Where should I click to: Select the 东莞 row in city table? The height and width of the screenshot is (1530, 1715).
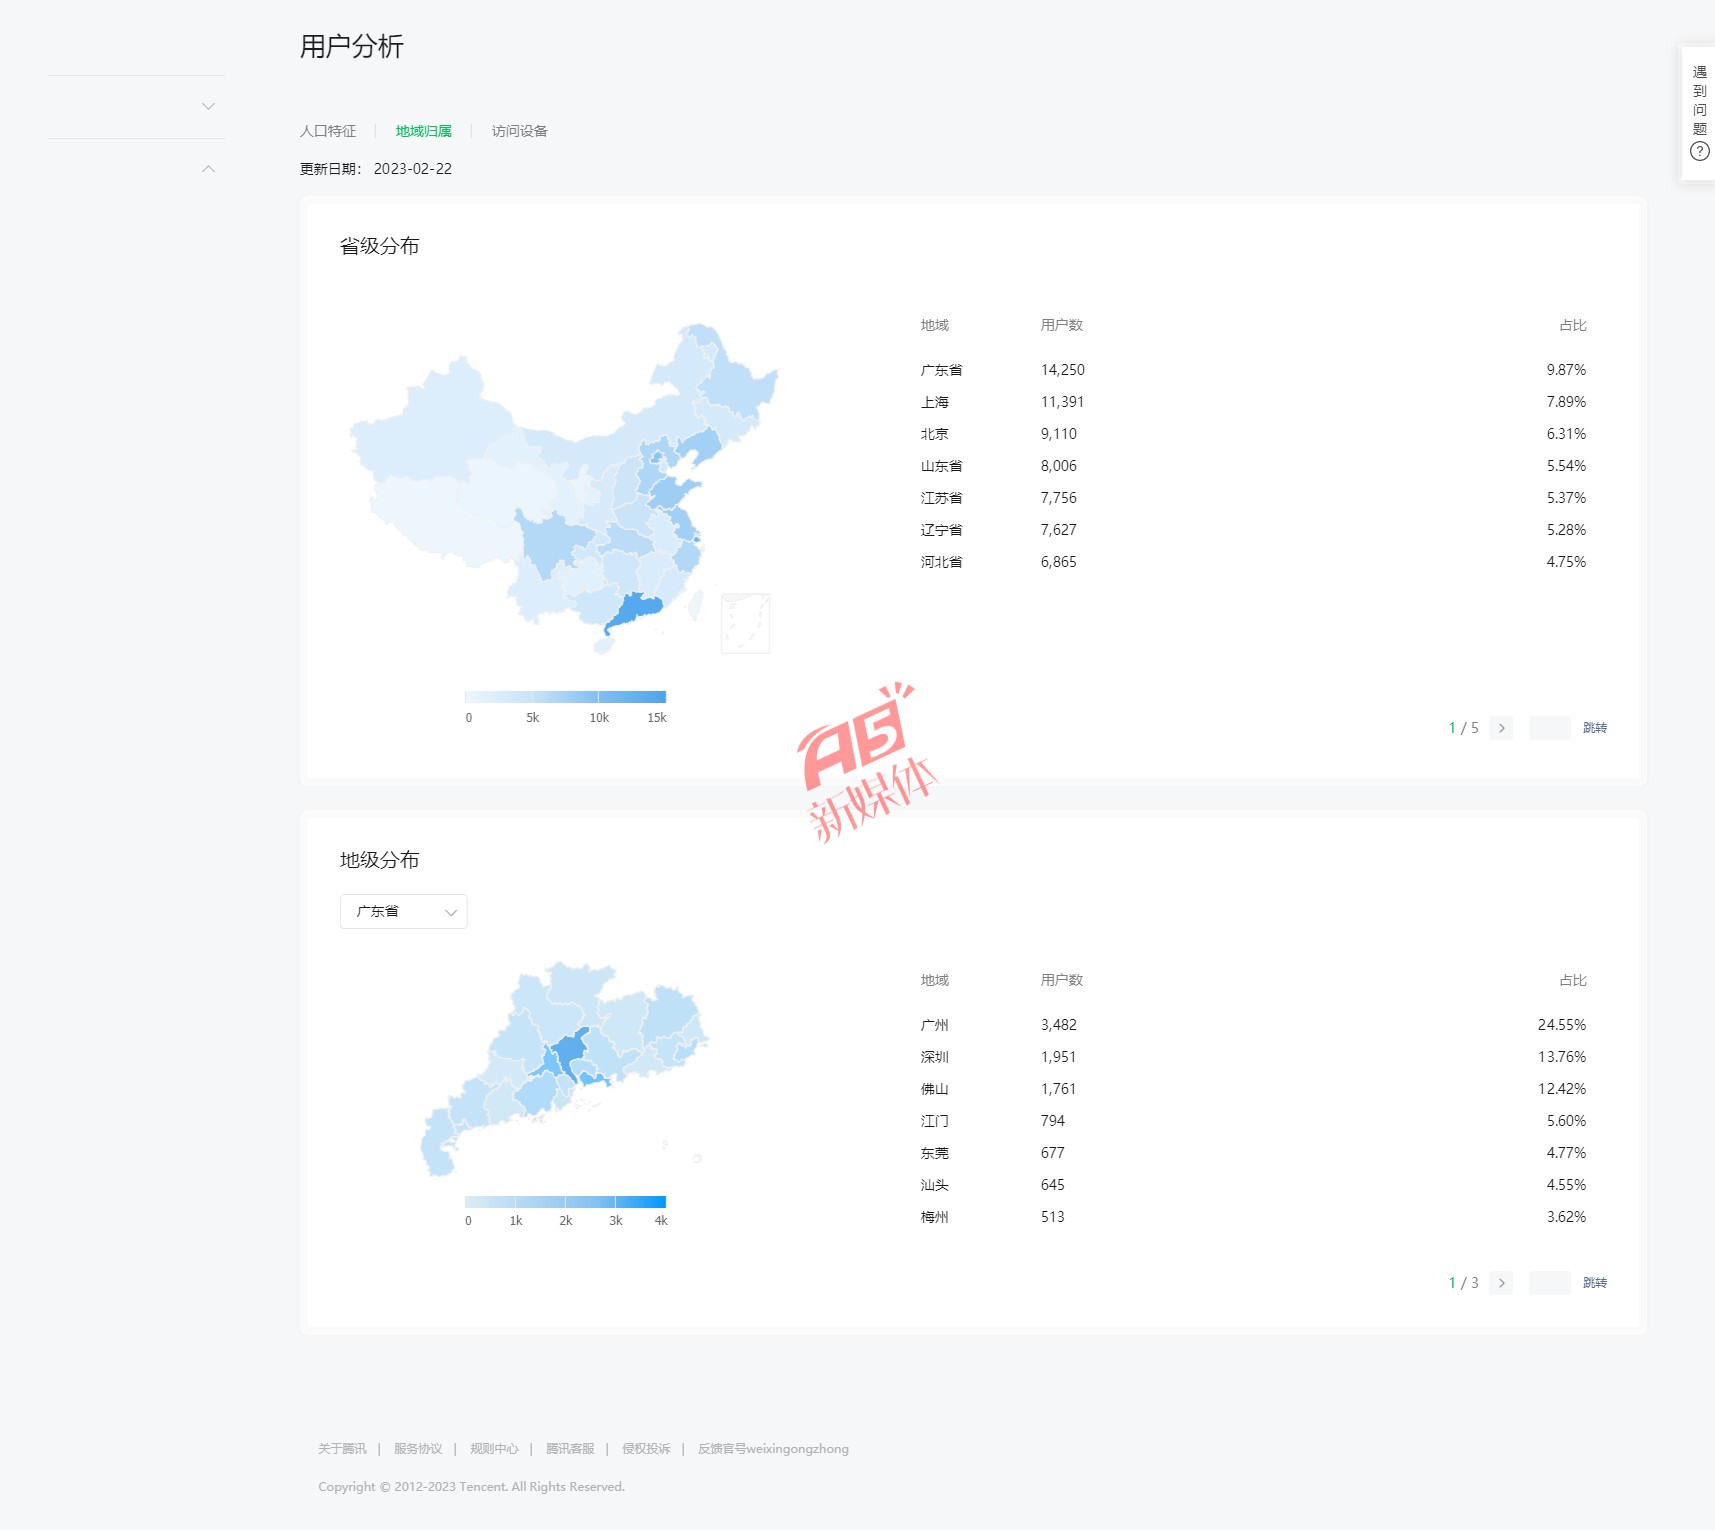pyautogui.click(x=1253, y=1153)
